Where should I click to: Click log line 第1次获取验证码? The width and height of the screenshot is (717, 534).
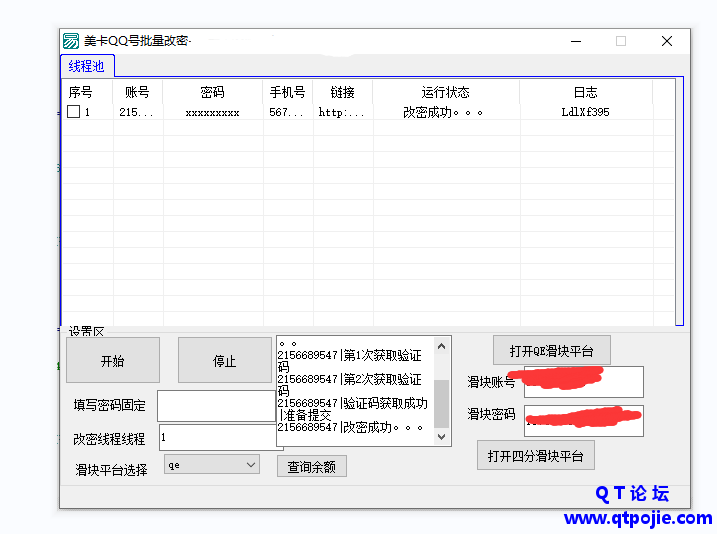pos(349,361)
